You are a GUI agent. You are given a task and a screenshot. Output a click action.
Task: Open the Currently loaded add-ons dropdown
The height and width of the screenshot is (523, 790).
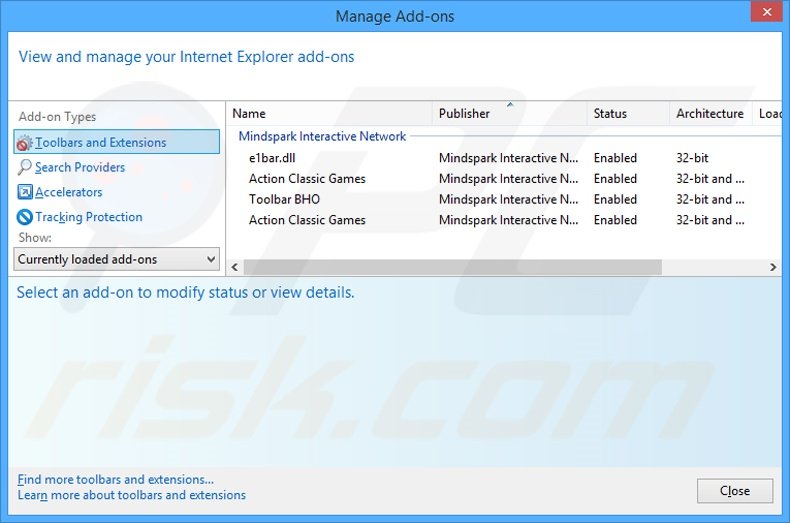pos(116,259)
